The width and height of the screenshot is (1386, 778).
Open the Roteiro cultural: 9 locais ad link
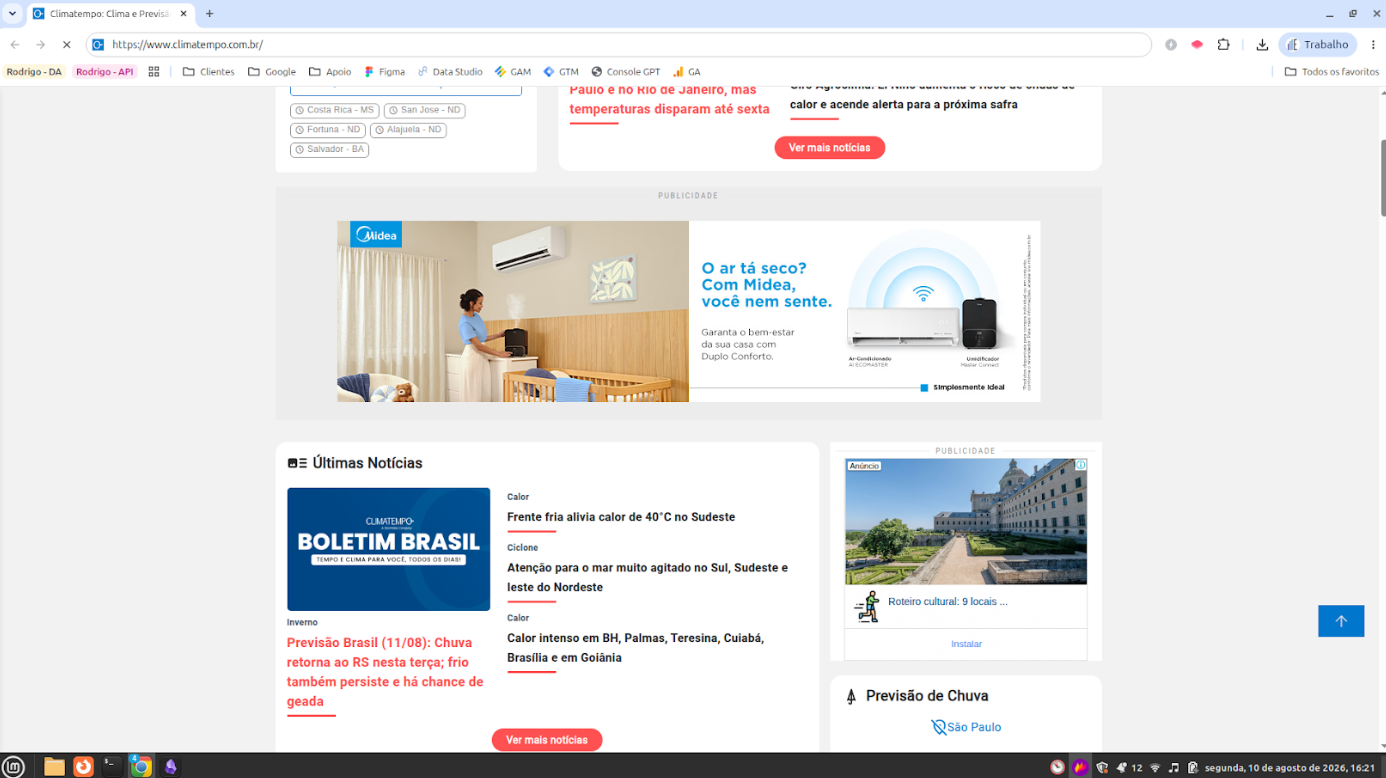coord(948,602)
